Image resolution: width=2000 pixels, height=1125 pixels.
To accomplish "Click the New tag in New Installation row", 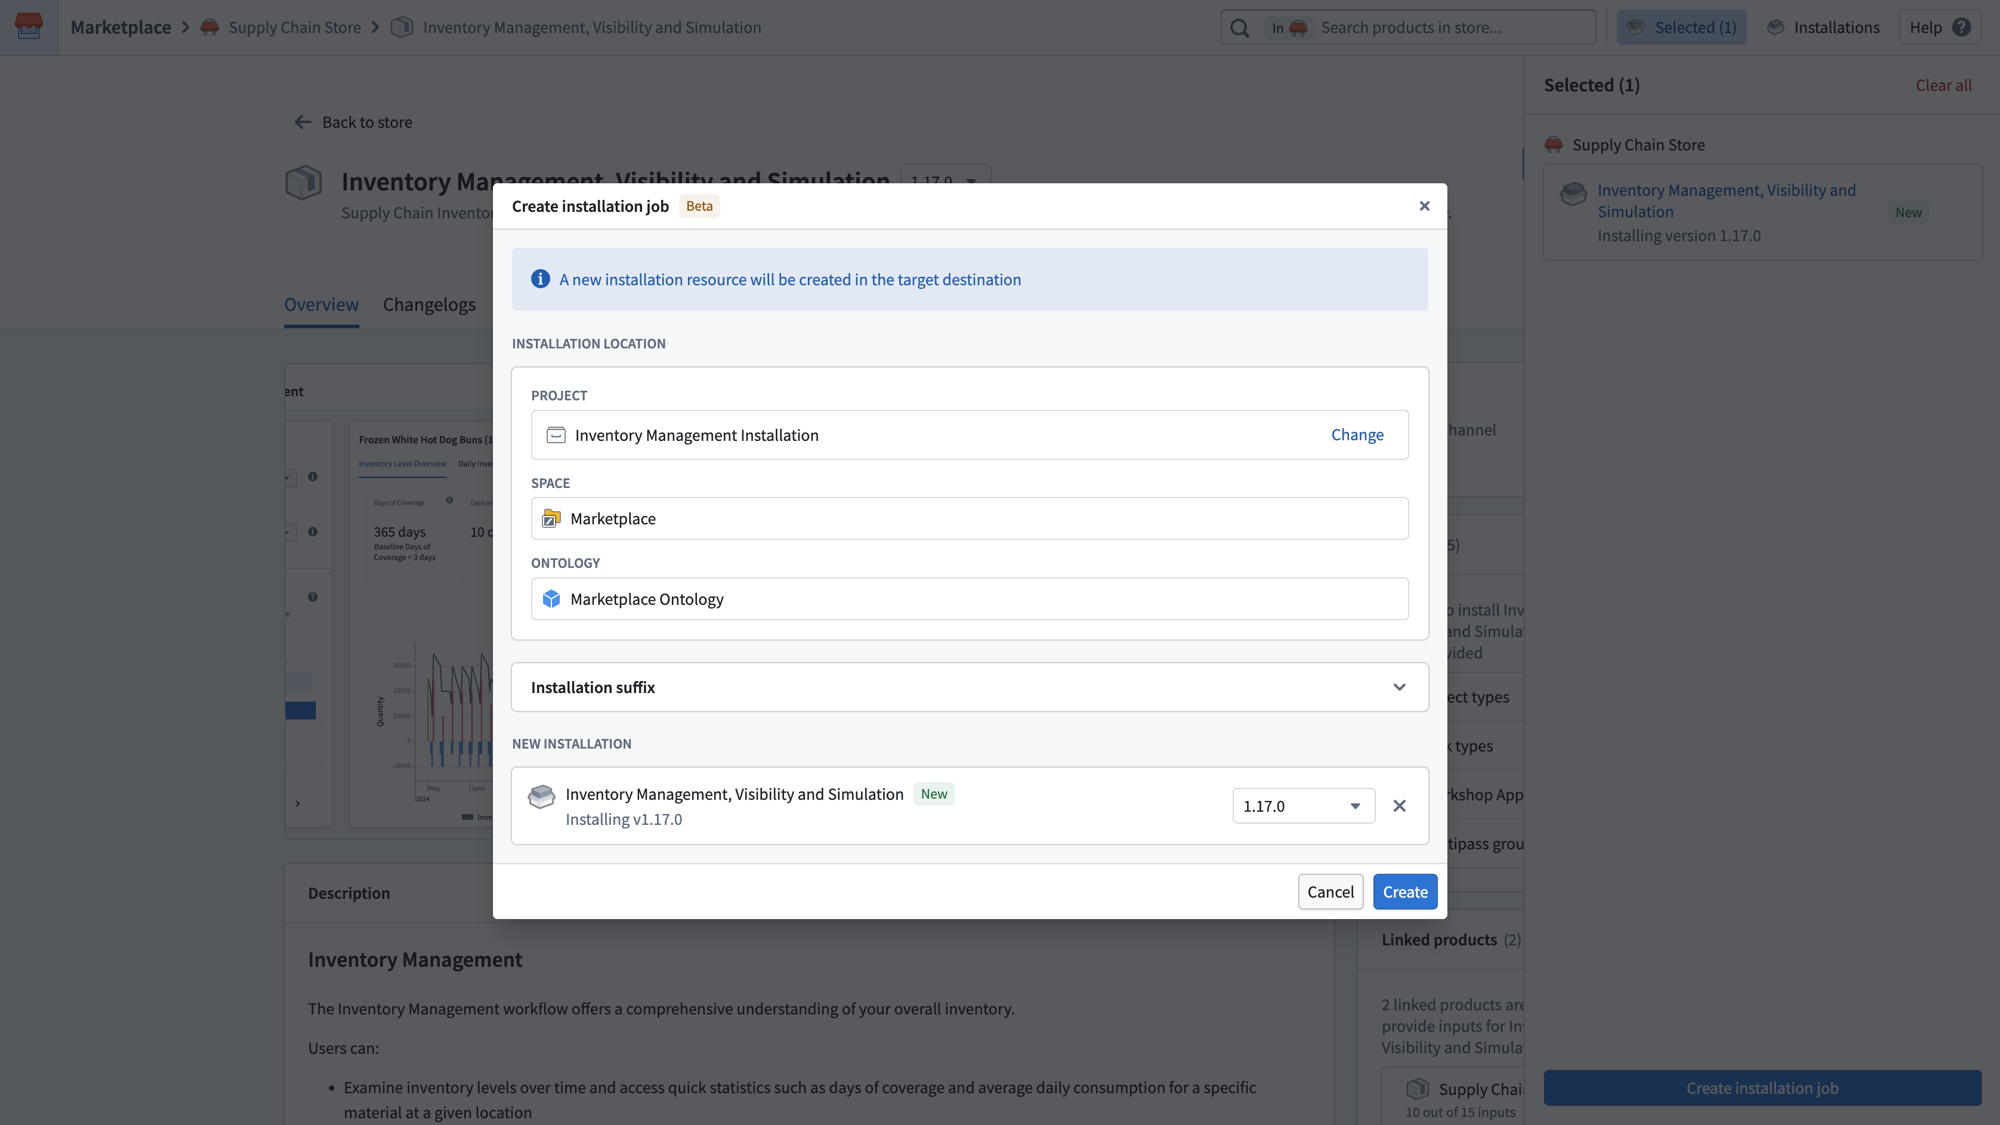I will [x=934, y=794].
